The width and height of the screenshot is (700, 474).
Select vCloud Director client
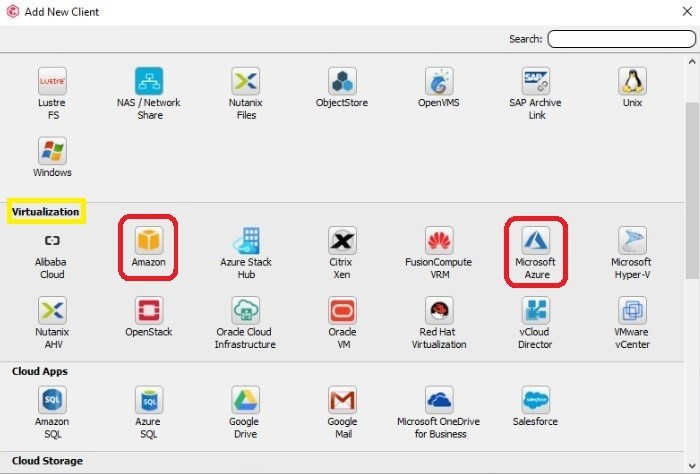536,310
